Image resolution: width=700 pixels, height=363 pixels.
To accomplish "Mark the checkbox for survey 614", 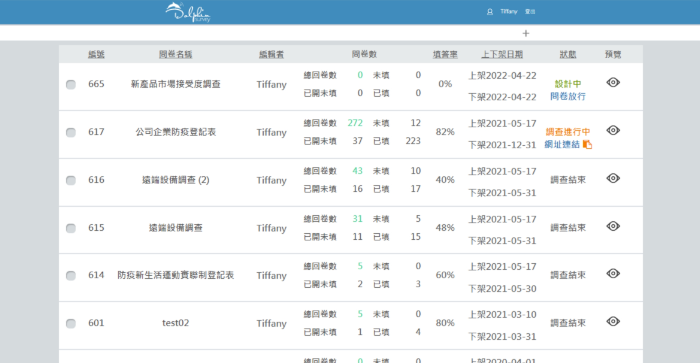I will click(71, 275).
